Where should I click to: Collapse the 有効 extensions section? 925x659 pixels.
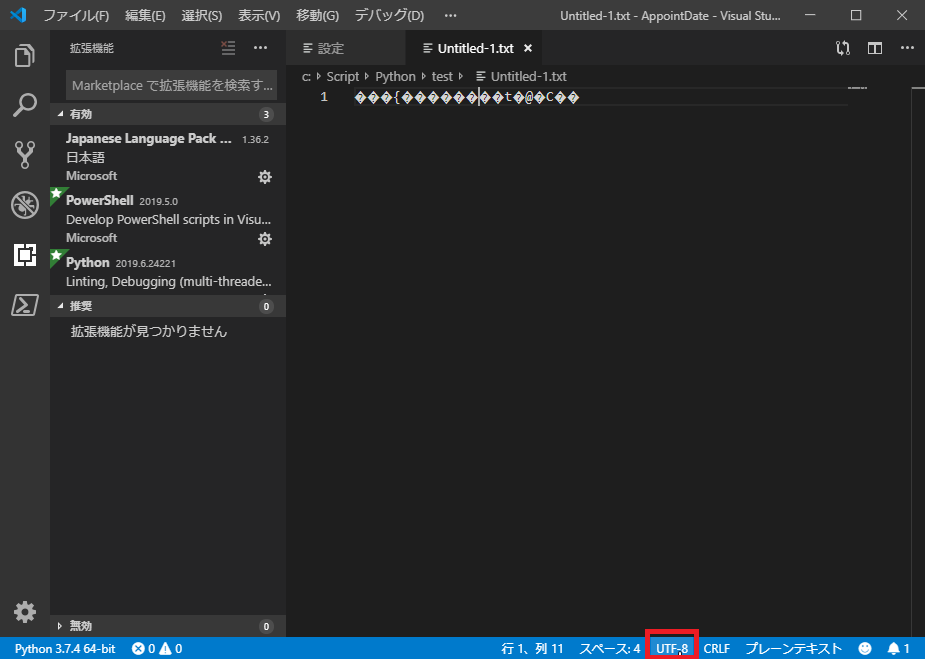[168, 114]
